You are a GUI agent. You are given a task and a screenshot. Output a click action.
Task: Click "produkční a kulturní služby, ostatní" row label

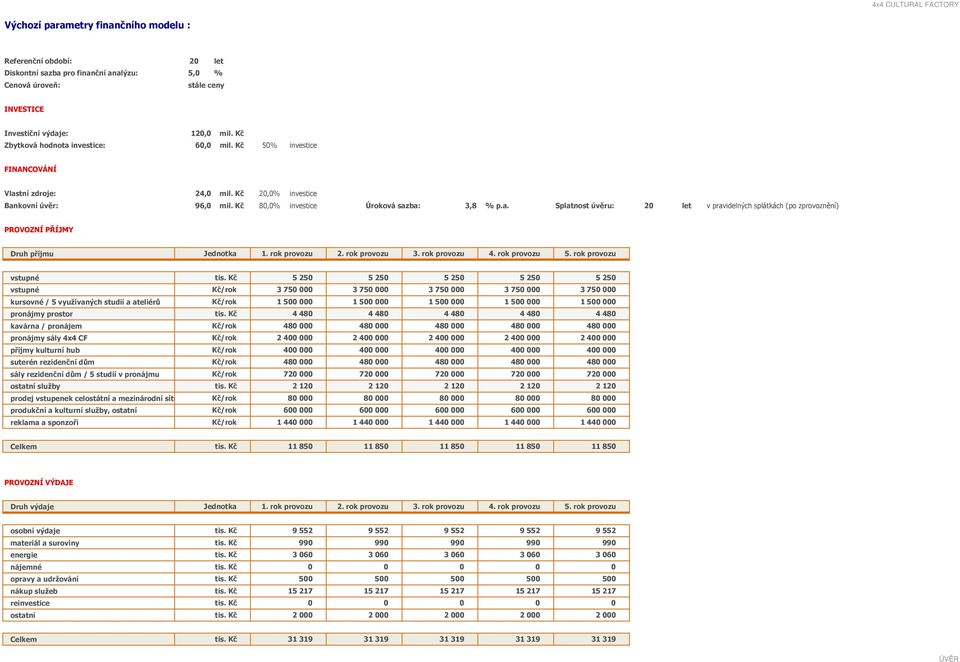(x=73, y=410)
